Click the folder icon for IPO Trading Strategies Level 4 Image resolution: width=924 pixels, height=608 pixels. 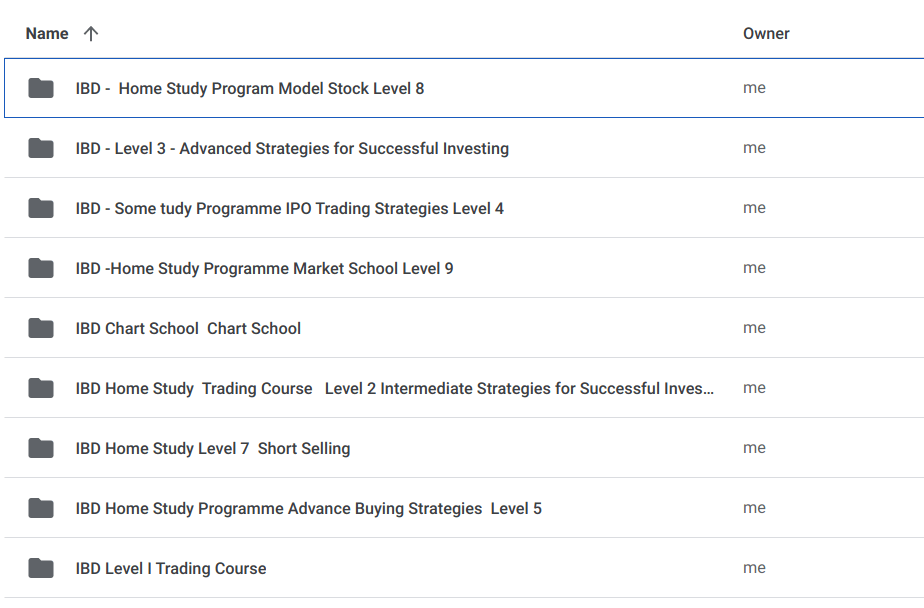(40, 208)
